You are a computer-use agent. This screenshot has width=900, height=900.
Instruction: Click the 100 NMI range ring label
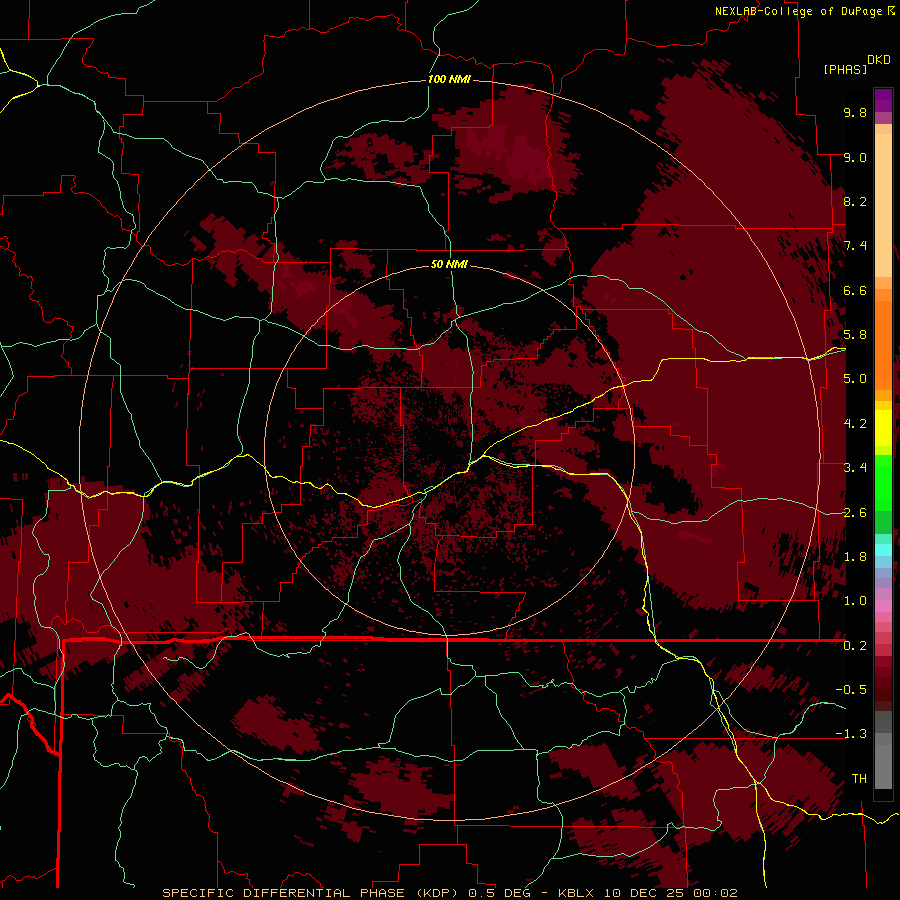[x=449, y=79]
